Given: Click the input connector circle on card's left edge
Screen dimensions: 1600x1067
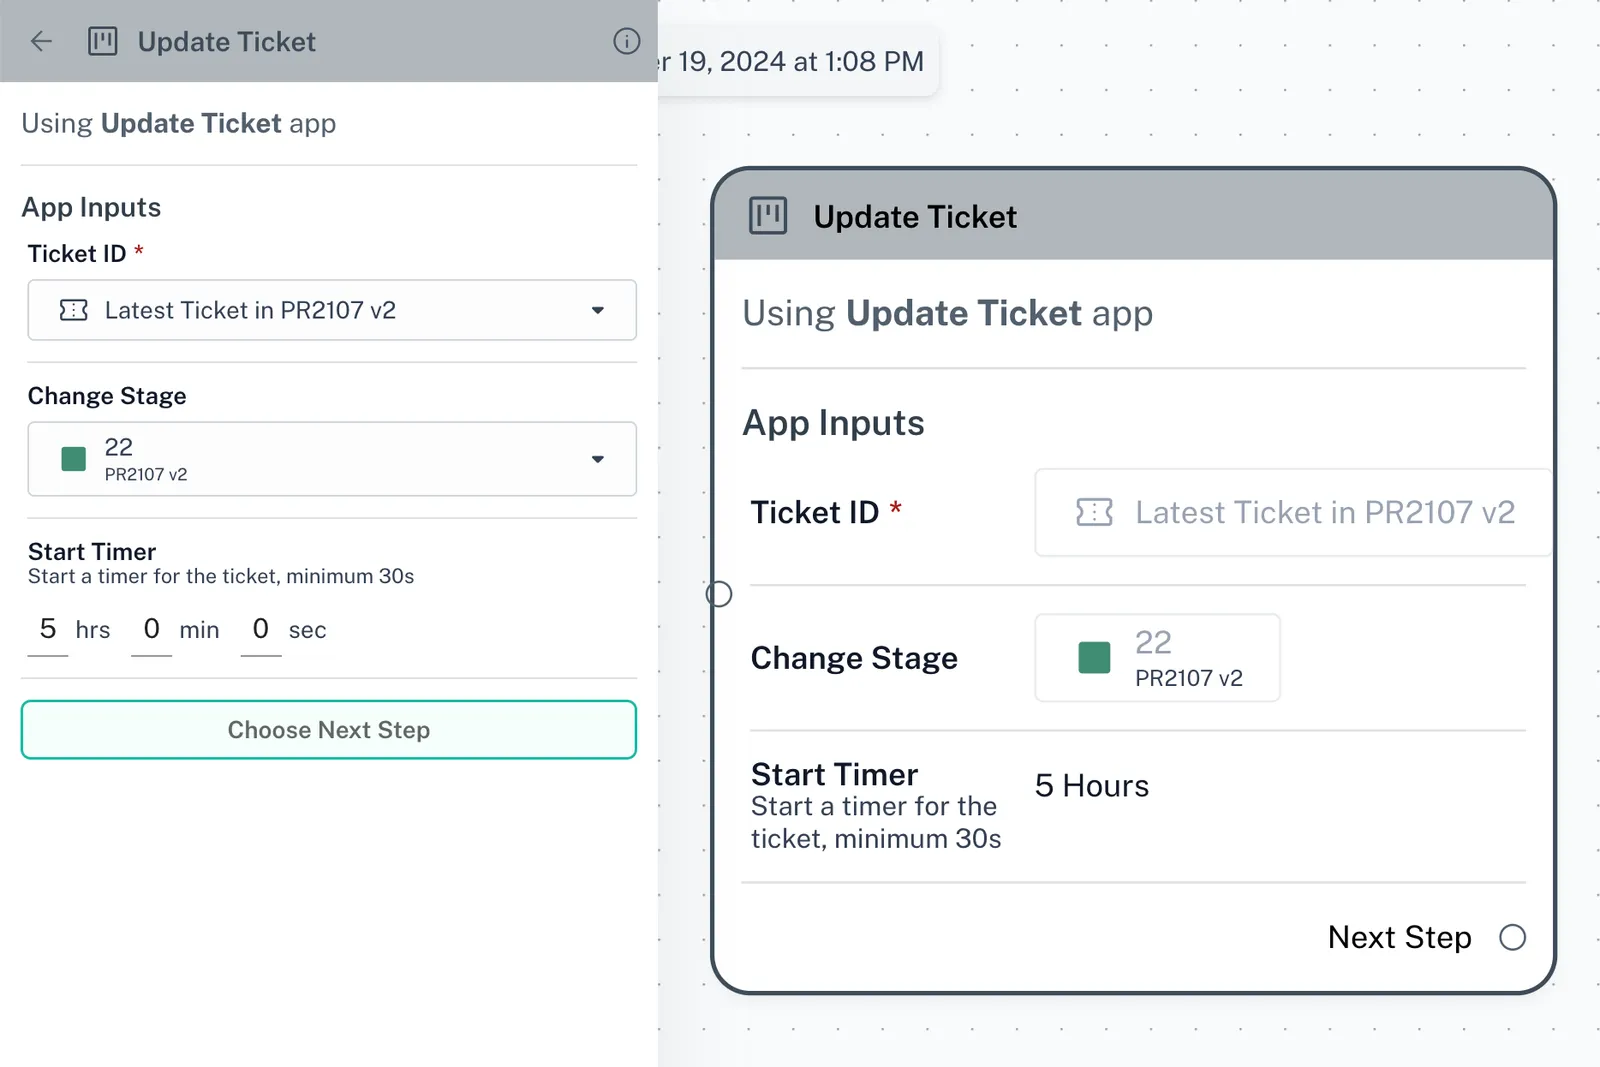Looking at the screenshot, I should (719, 594).
